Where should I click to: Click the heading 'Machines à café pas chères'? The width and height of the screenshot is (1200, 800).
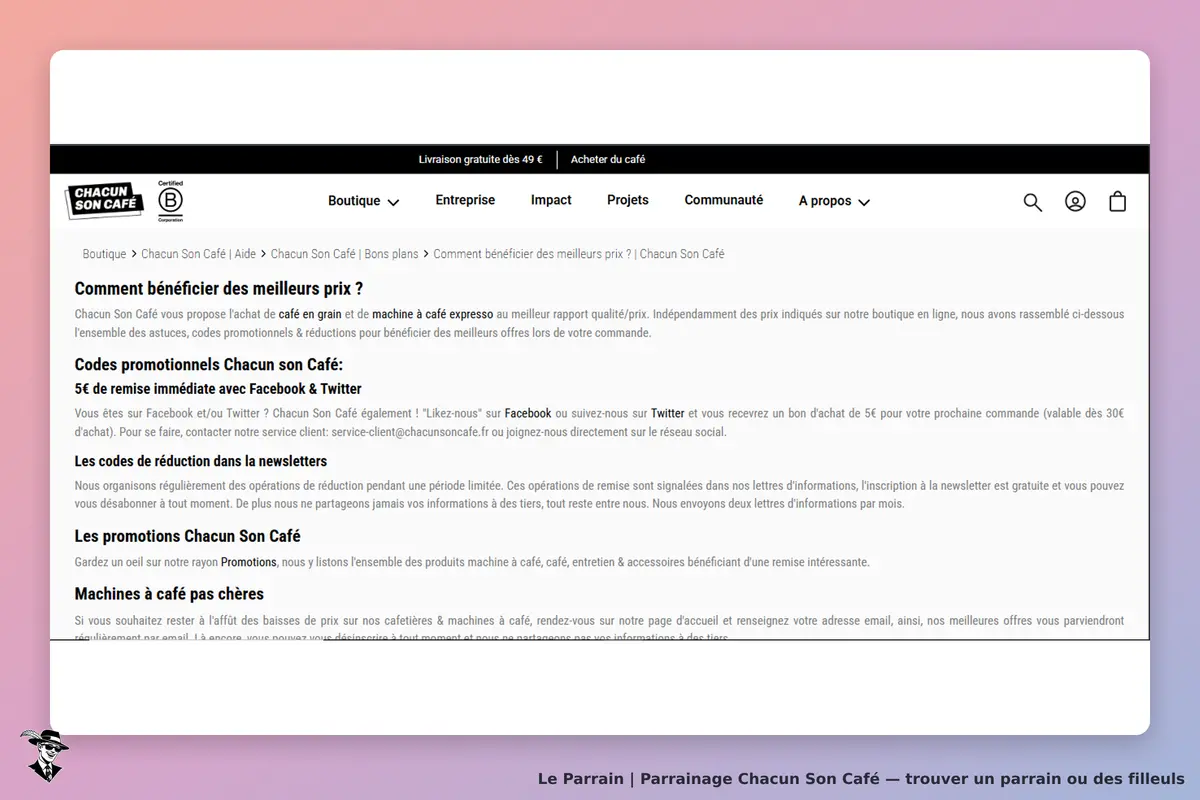click(x=170, y=594)
